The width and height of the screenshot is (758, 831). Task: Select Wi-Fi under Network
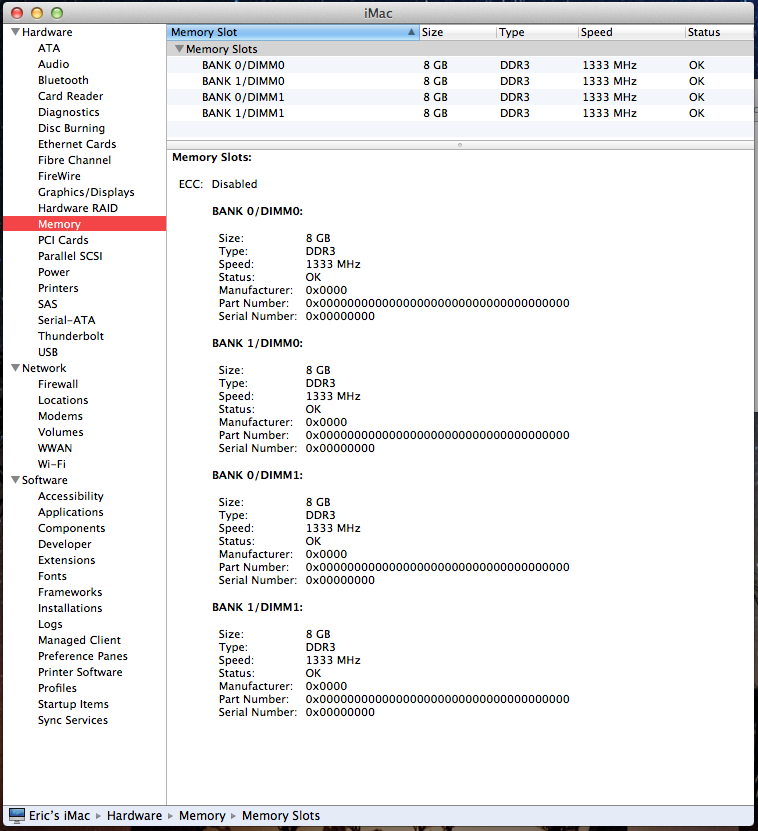point(52,464)
